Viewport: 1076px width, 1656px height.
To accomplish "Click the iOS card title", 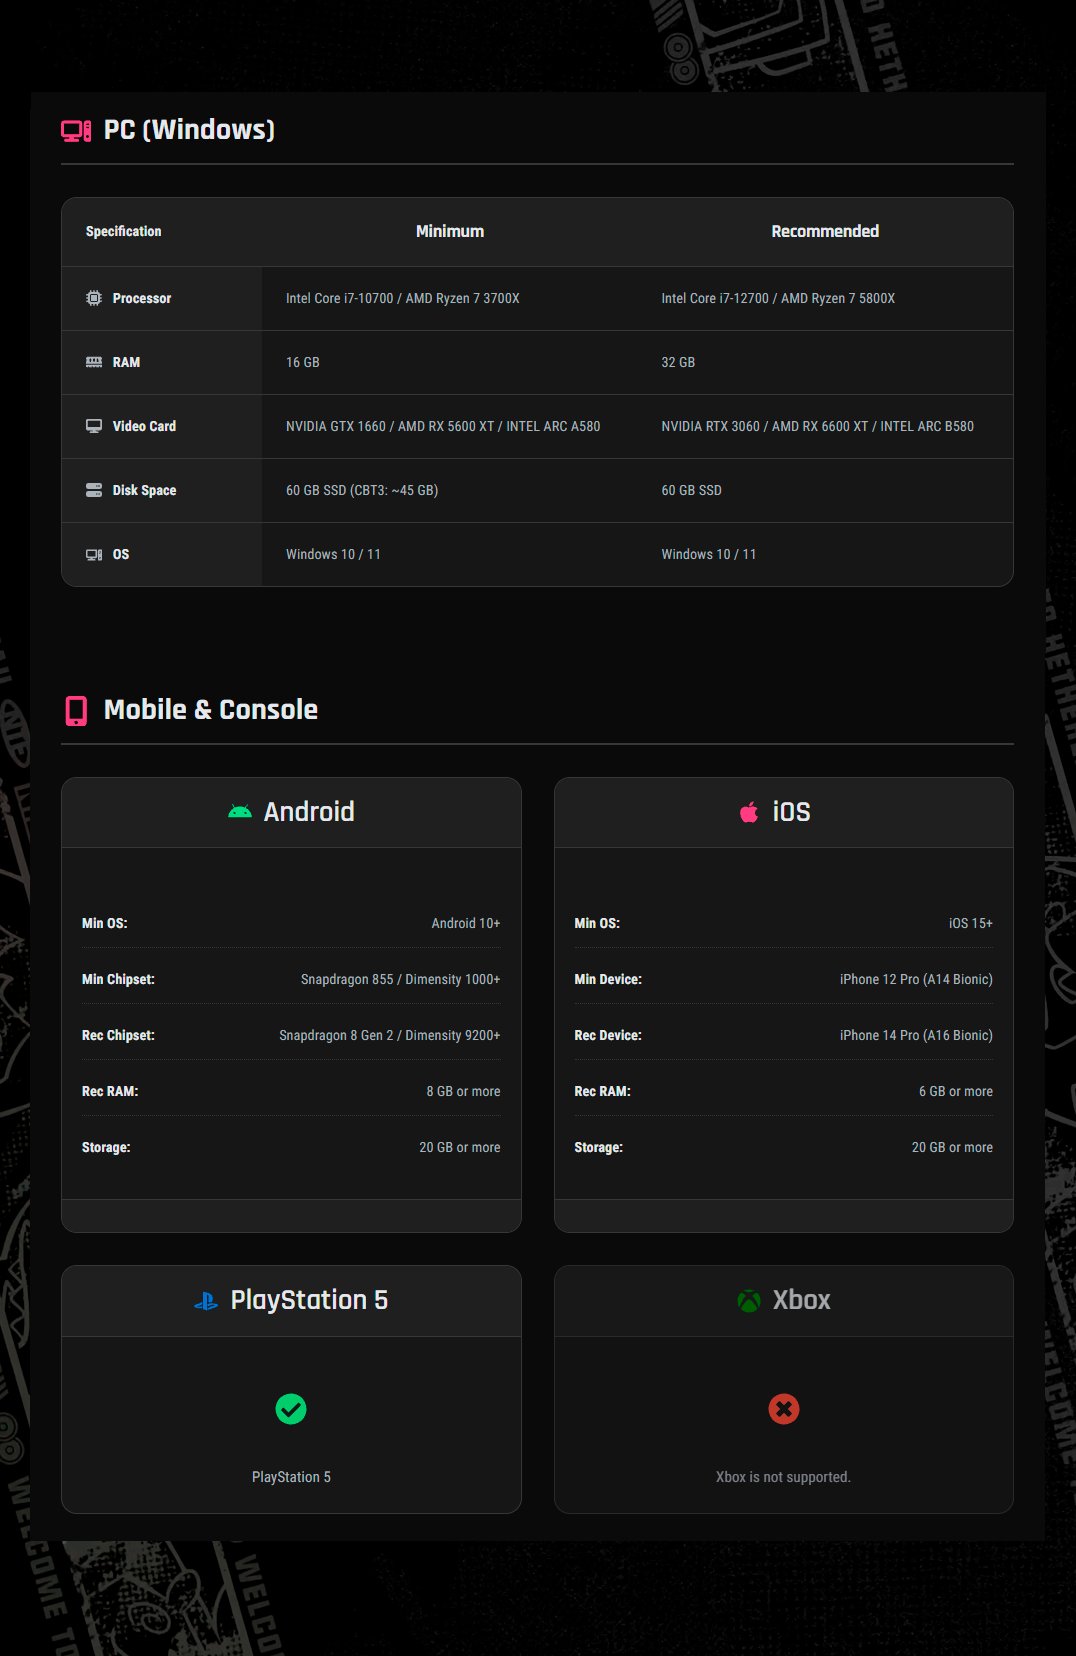I will point(791,812).
